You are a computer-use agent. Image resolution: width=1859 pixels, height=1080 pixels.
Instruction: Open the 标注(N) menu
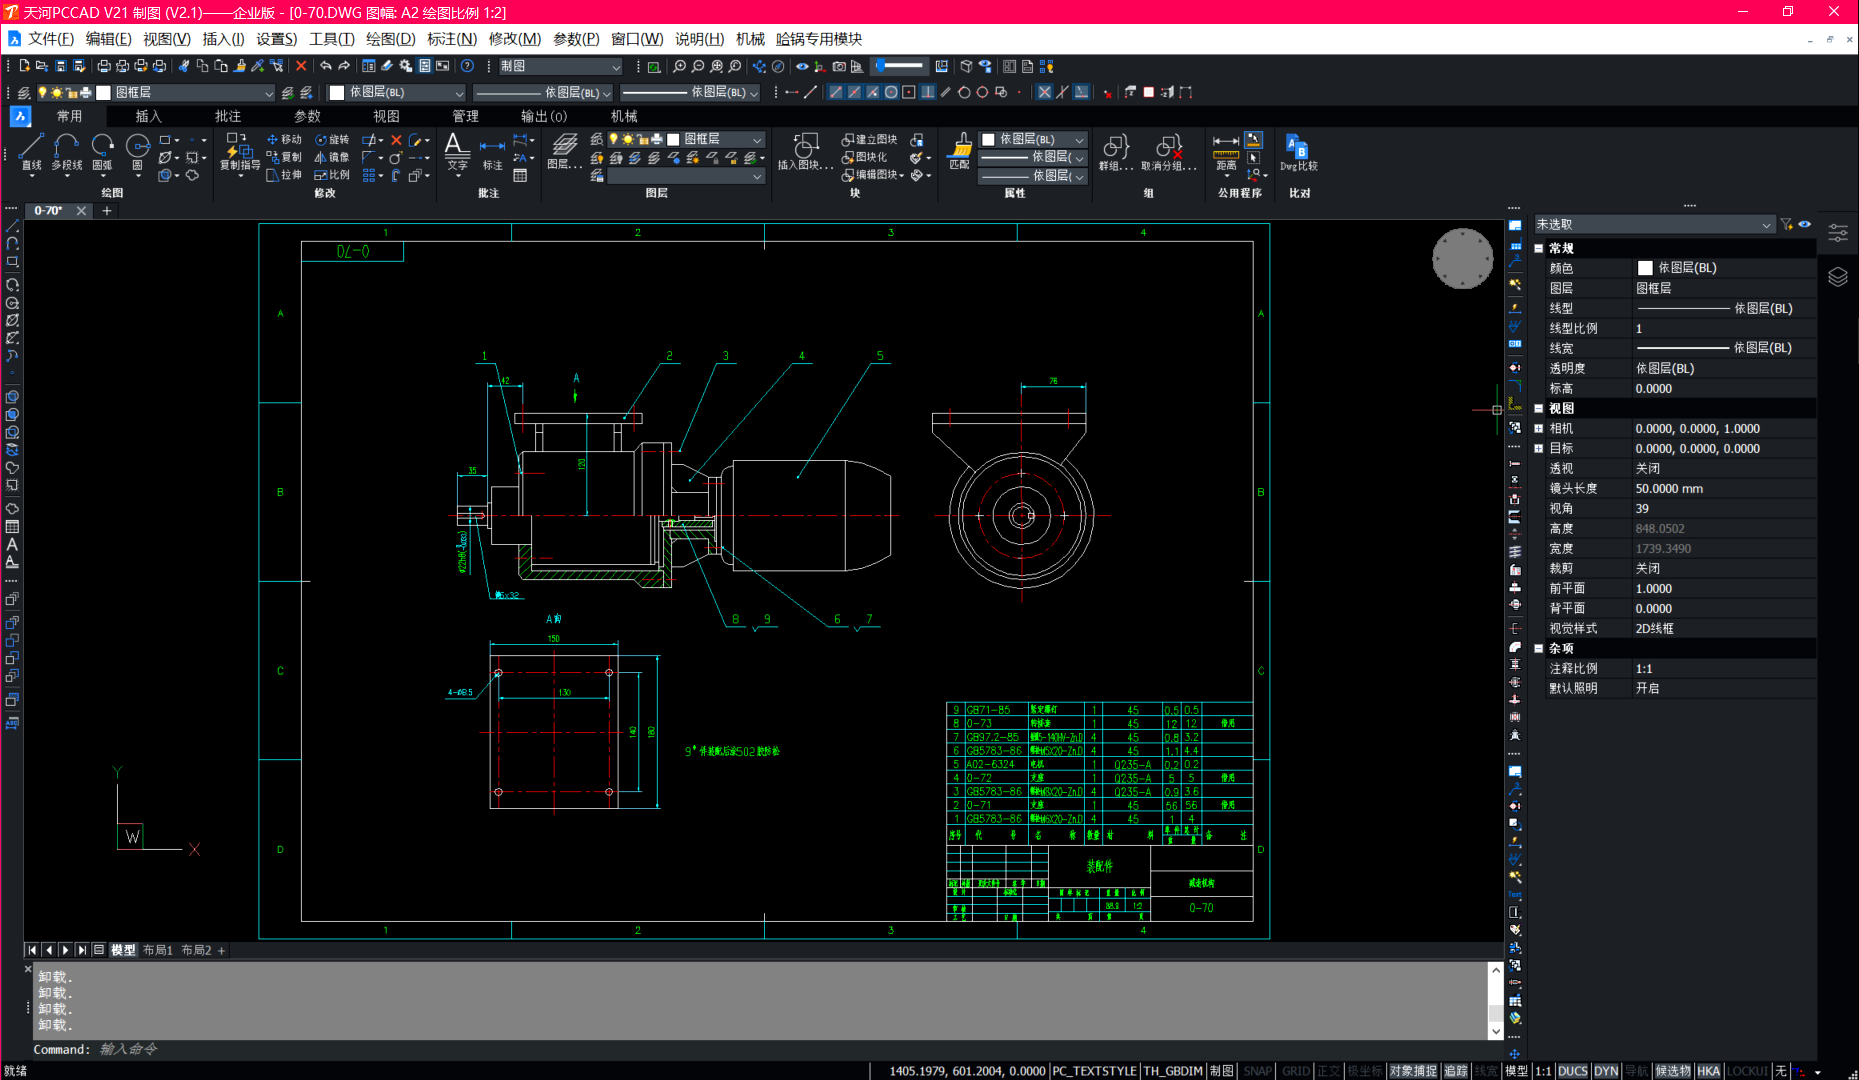451,39
